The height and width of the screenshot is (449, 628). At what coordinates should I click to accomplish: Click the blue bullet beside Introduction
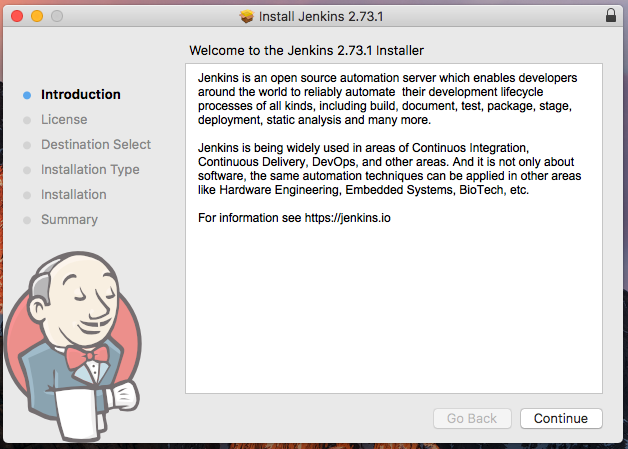pos(27,95)
